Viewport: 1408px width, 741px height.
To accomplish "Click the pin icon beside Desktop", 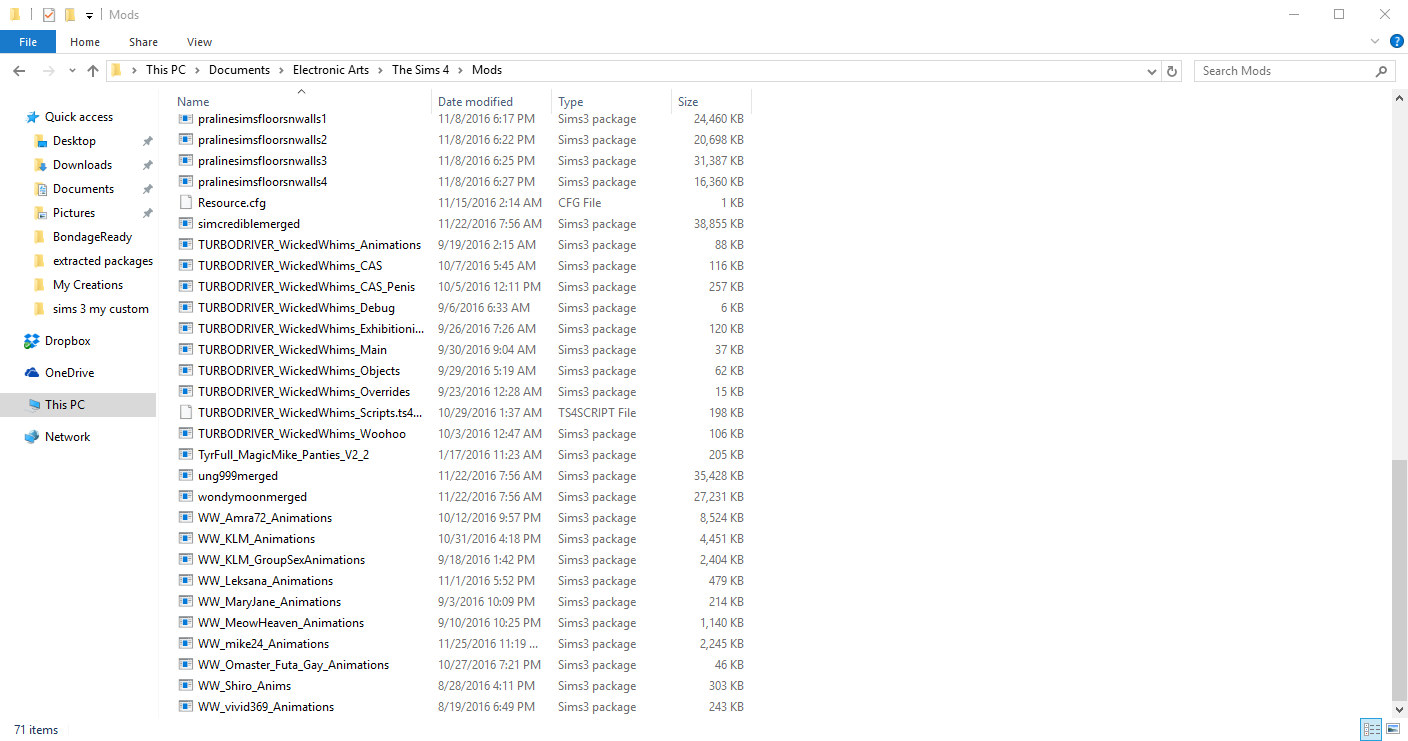I will pos(148,141).
